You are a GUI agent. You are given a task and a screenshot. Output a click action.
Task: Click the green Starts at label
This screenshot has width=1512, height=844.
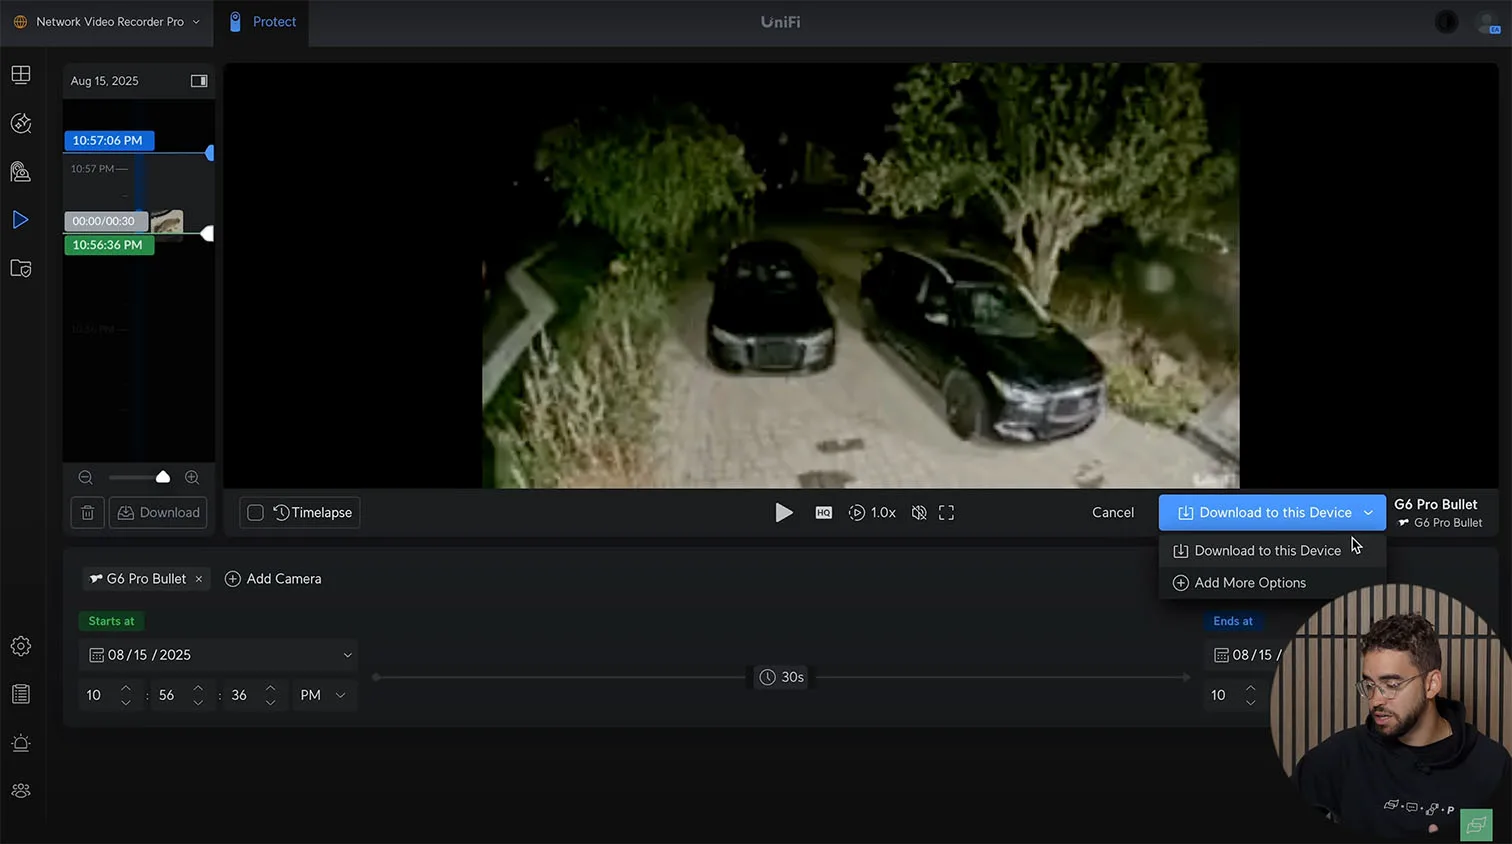point(111,621)
